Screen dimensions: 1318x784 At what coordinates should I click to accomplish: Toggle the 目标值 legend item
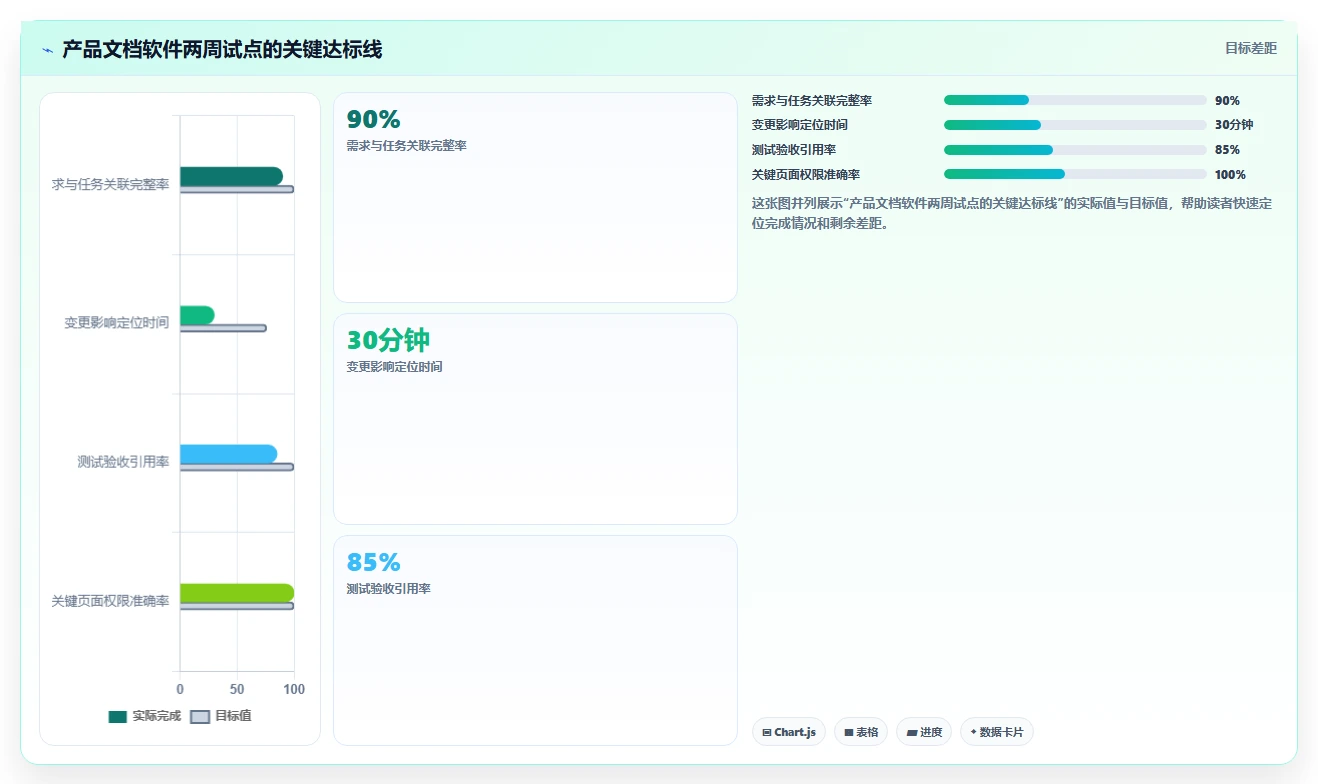(x=221, y=716)
